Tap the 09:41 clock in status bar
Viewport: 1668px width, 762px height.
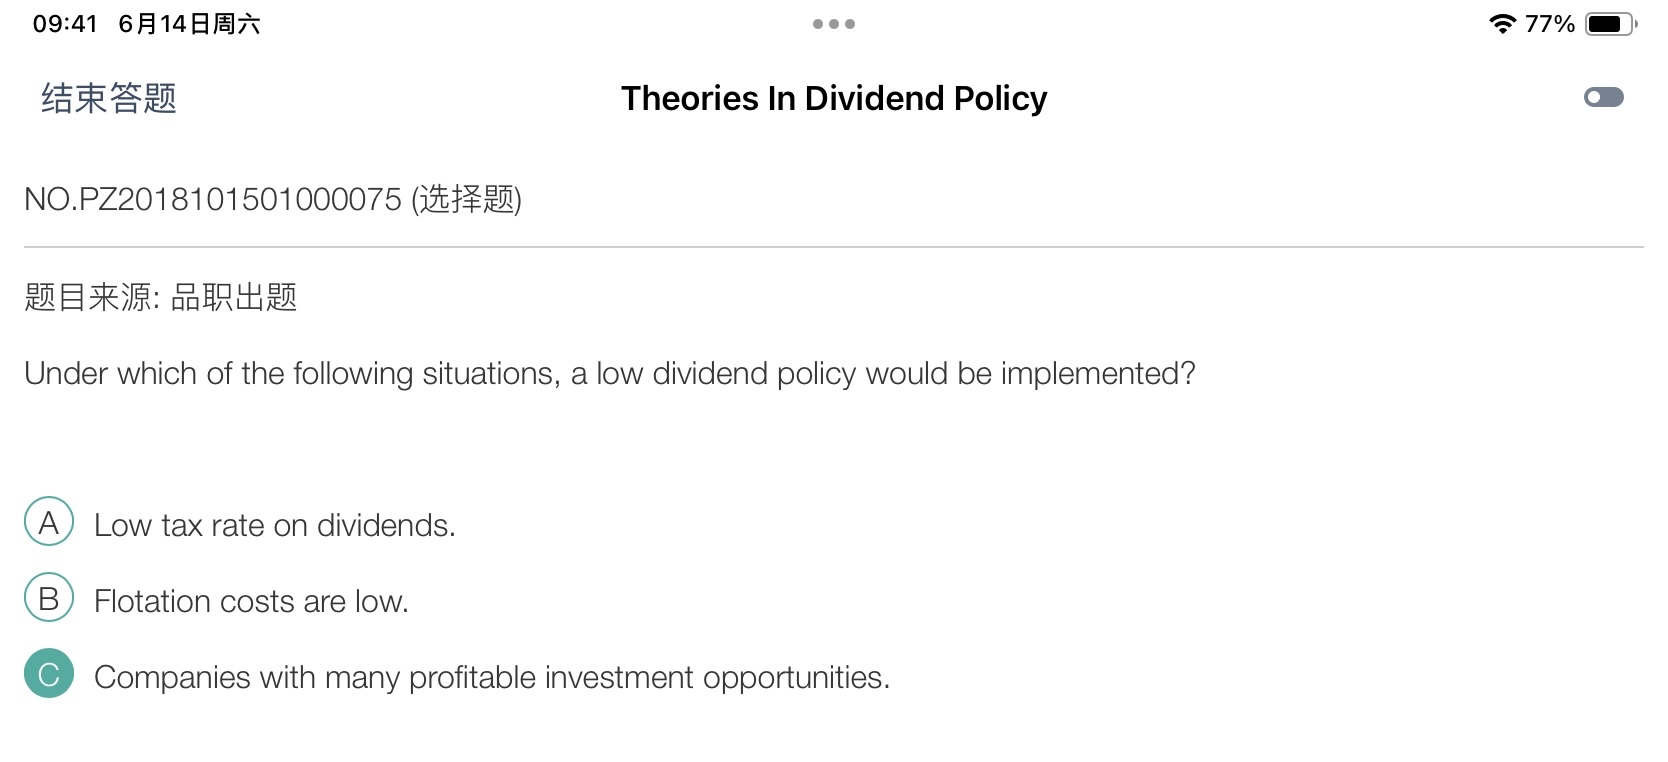click(x=65, y=24)
